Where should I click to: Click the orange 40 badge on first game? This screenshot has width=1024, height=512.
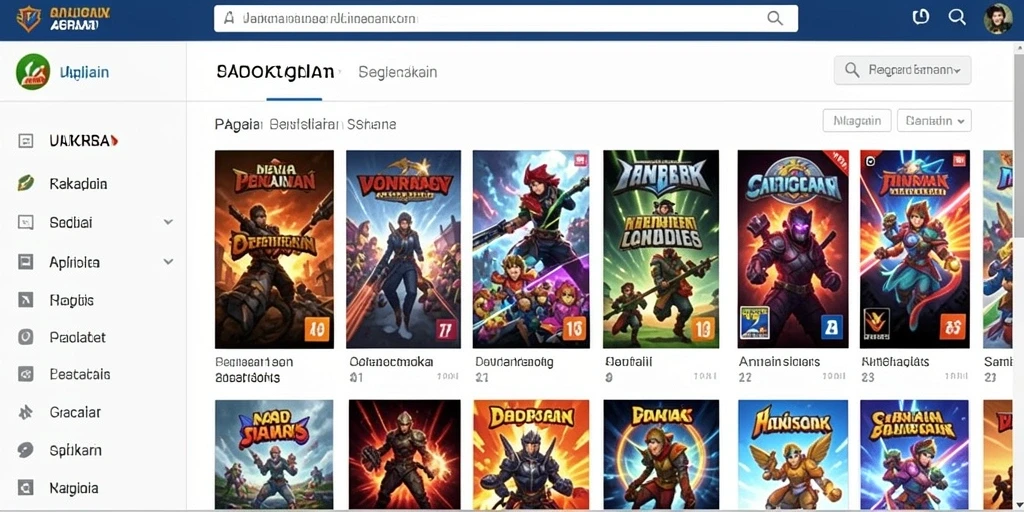pyautogui.click(x=317, y=330)
